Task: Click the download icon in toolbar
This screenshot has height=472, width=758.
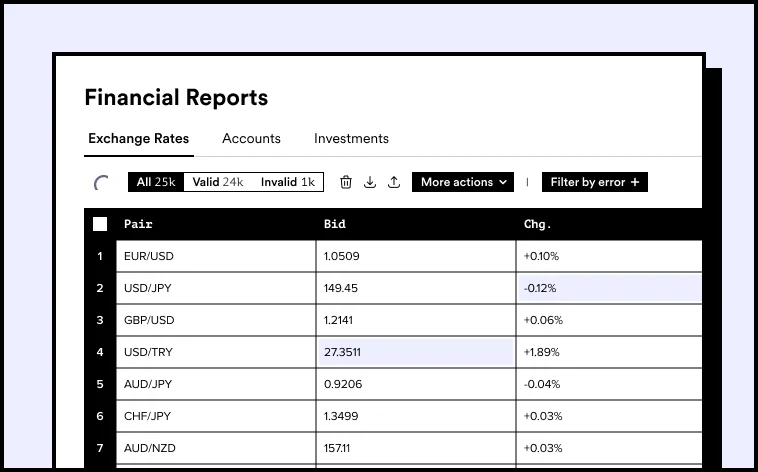Action: [370, 182]
